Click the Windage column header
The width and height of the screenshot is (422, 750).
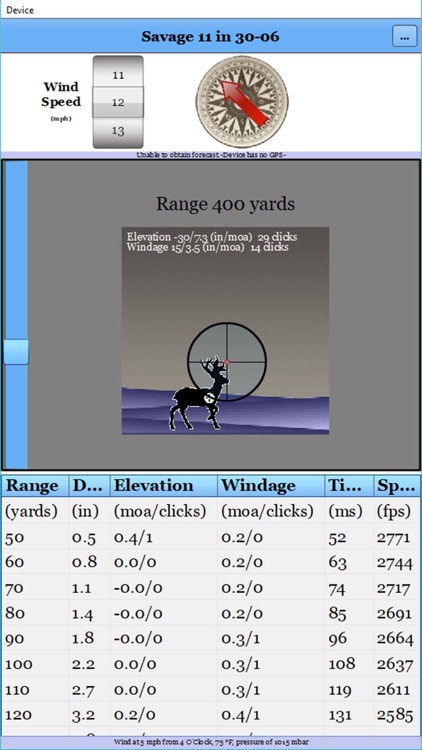point(271,486)
